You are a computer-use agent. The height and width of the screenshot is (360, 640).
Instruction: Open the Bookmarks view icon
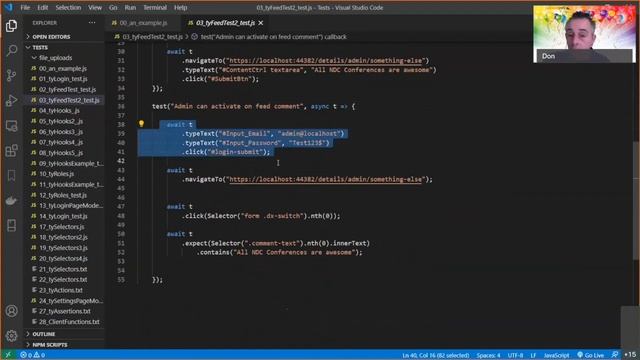[11, 176]
